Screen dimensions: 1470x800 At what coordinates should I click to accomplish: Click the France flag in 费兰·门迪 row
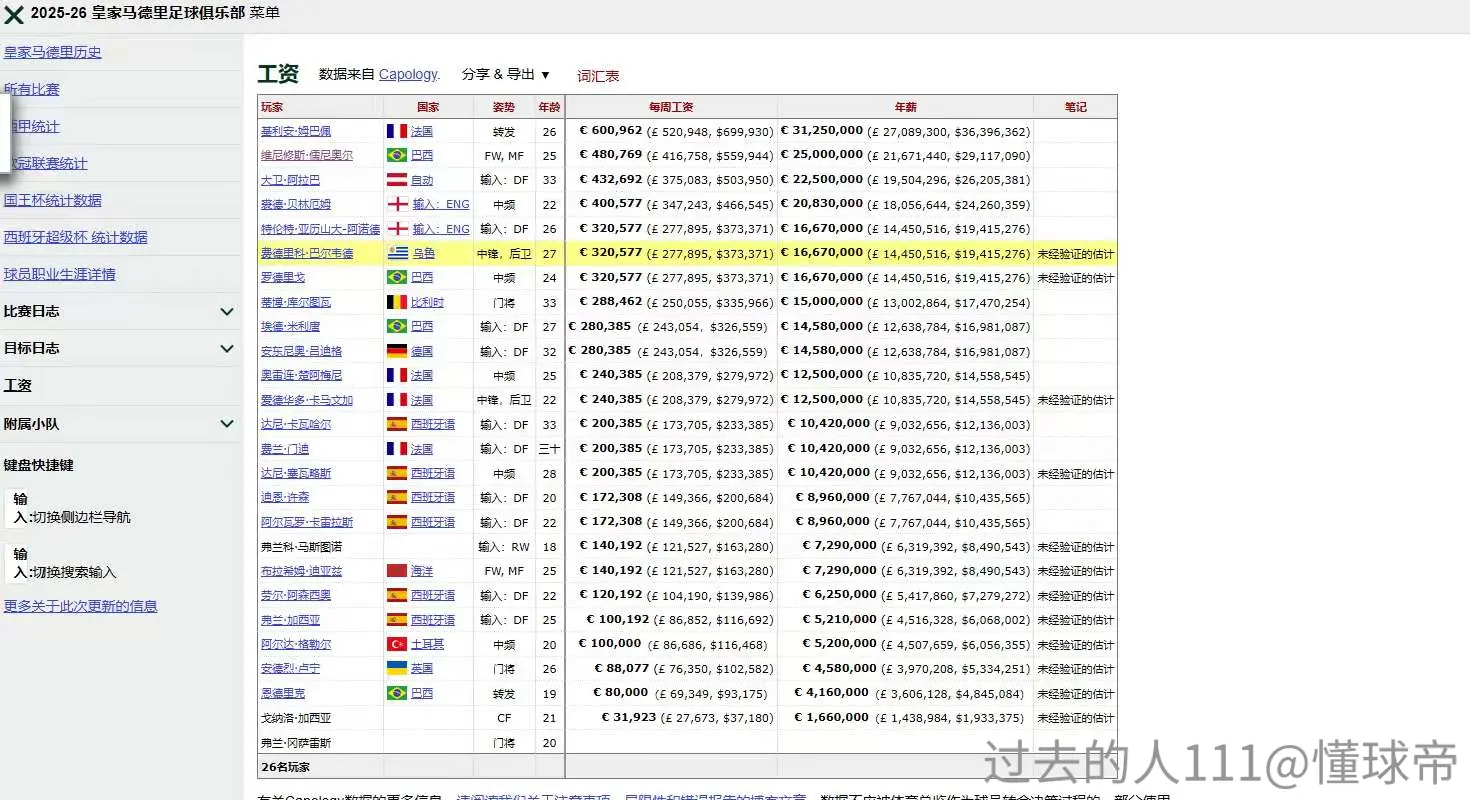pos(397,449)
